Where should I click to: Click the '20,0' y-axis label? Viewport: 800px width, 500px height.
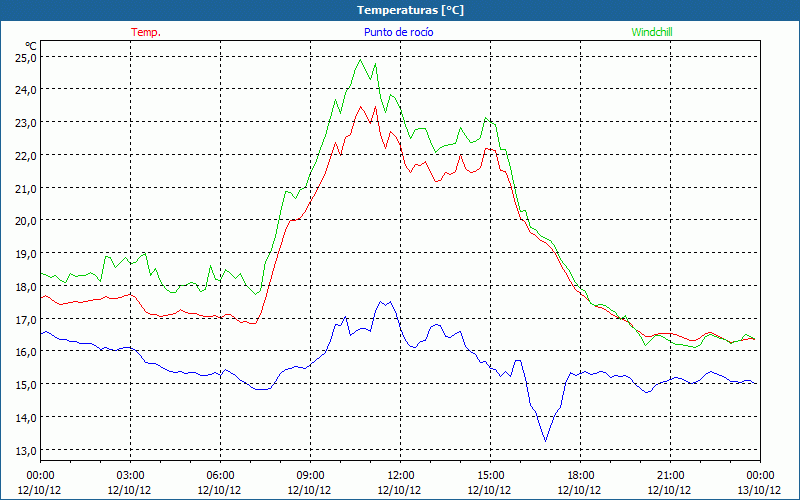(26, 221)
